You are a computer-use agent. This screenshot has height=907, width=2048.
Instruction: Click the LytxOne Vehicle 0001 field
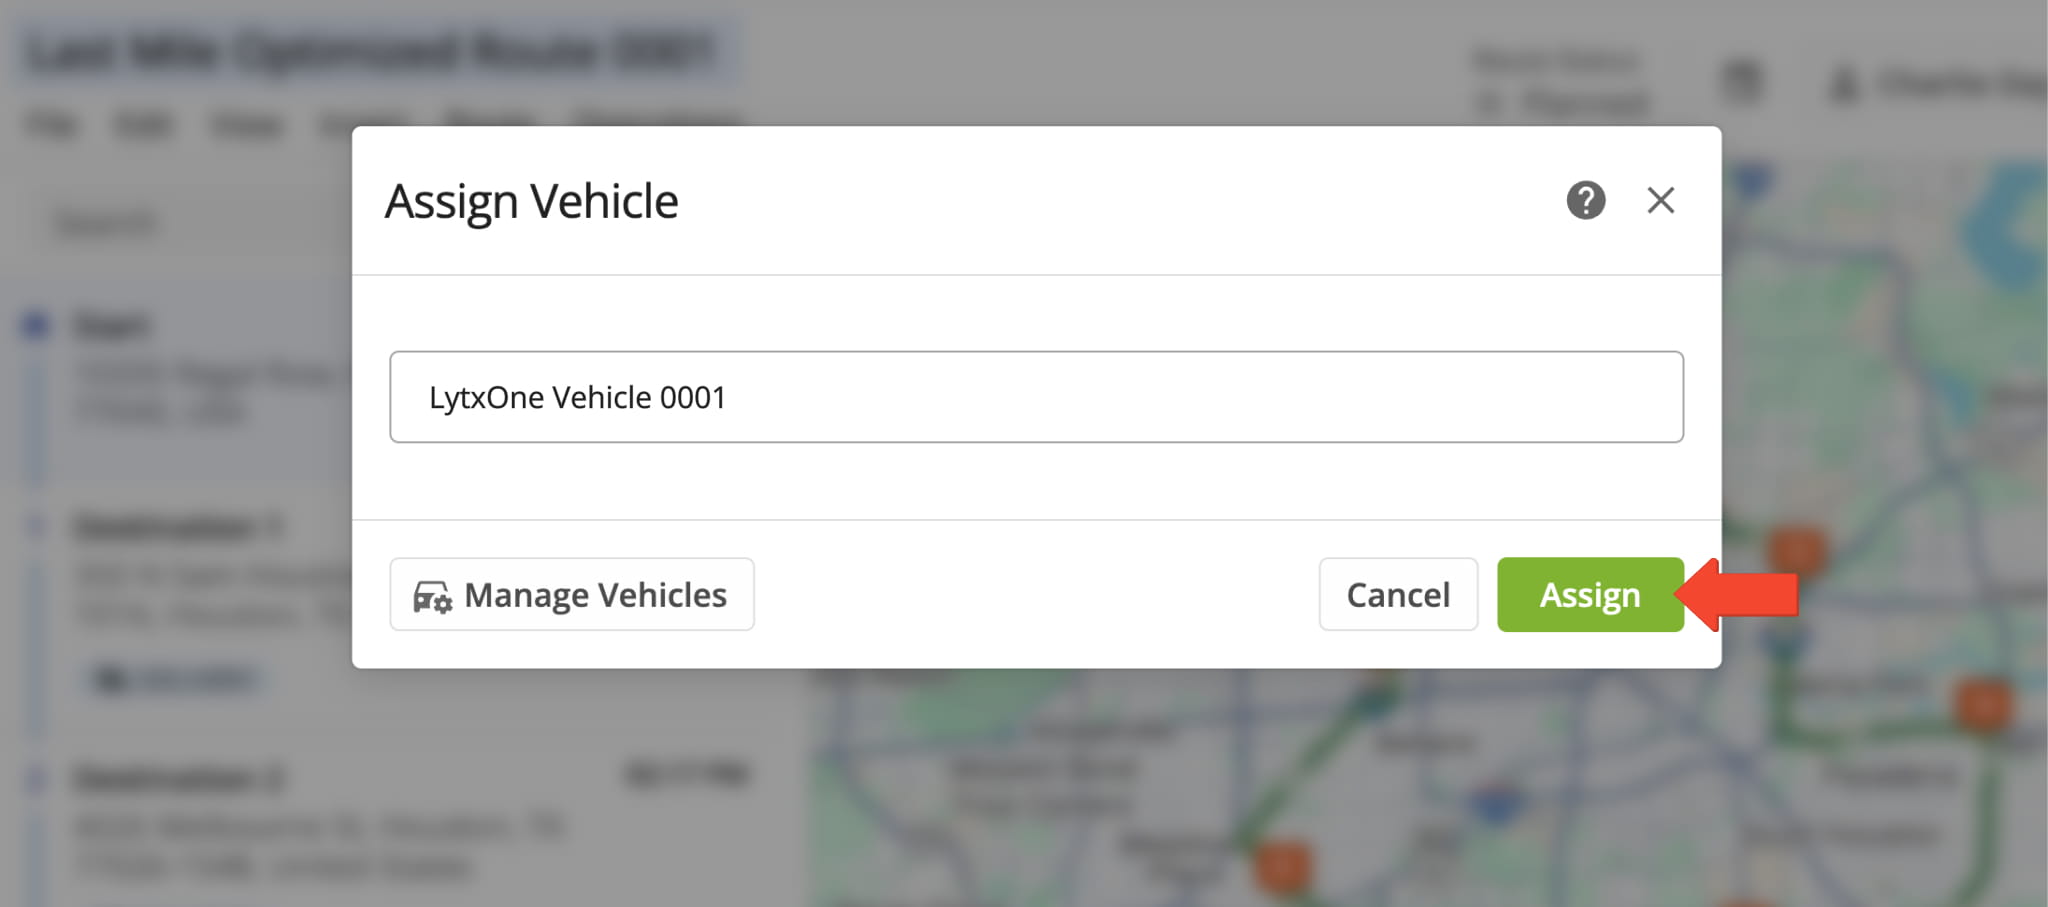tap(1036, 397)
